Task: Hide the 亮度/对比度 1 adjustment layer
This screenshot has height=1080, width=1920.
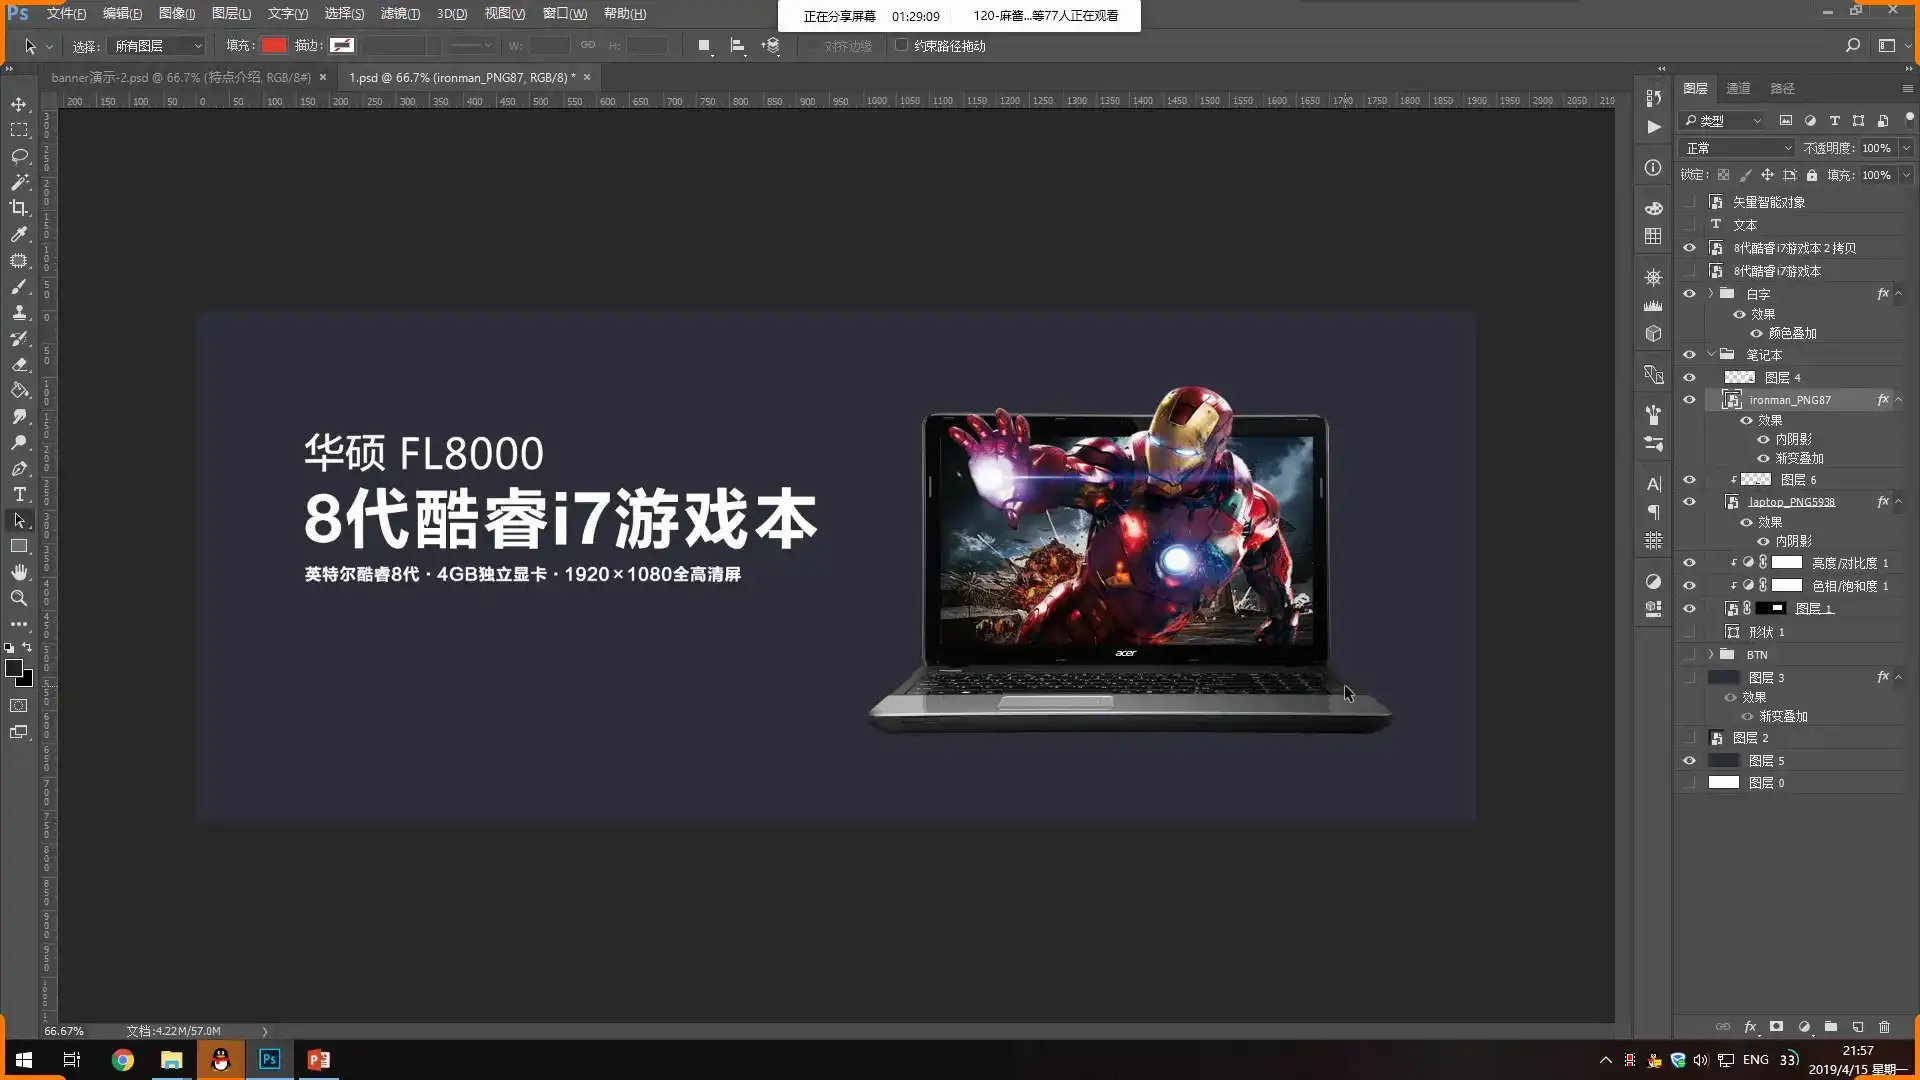Action: [x=1689, y=562]
